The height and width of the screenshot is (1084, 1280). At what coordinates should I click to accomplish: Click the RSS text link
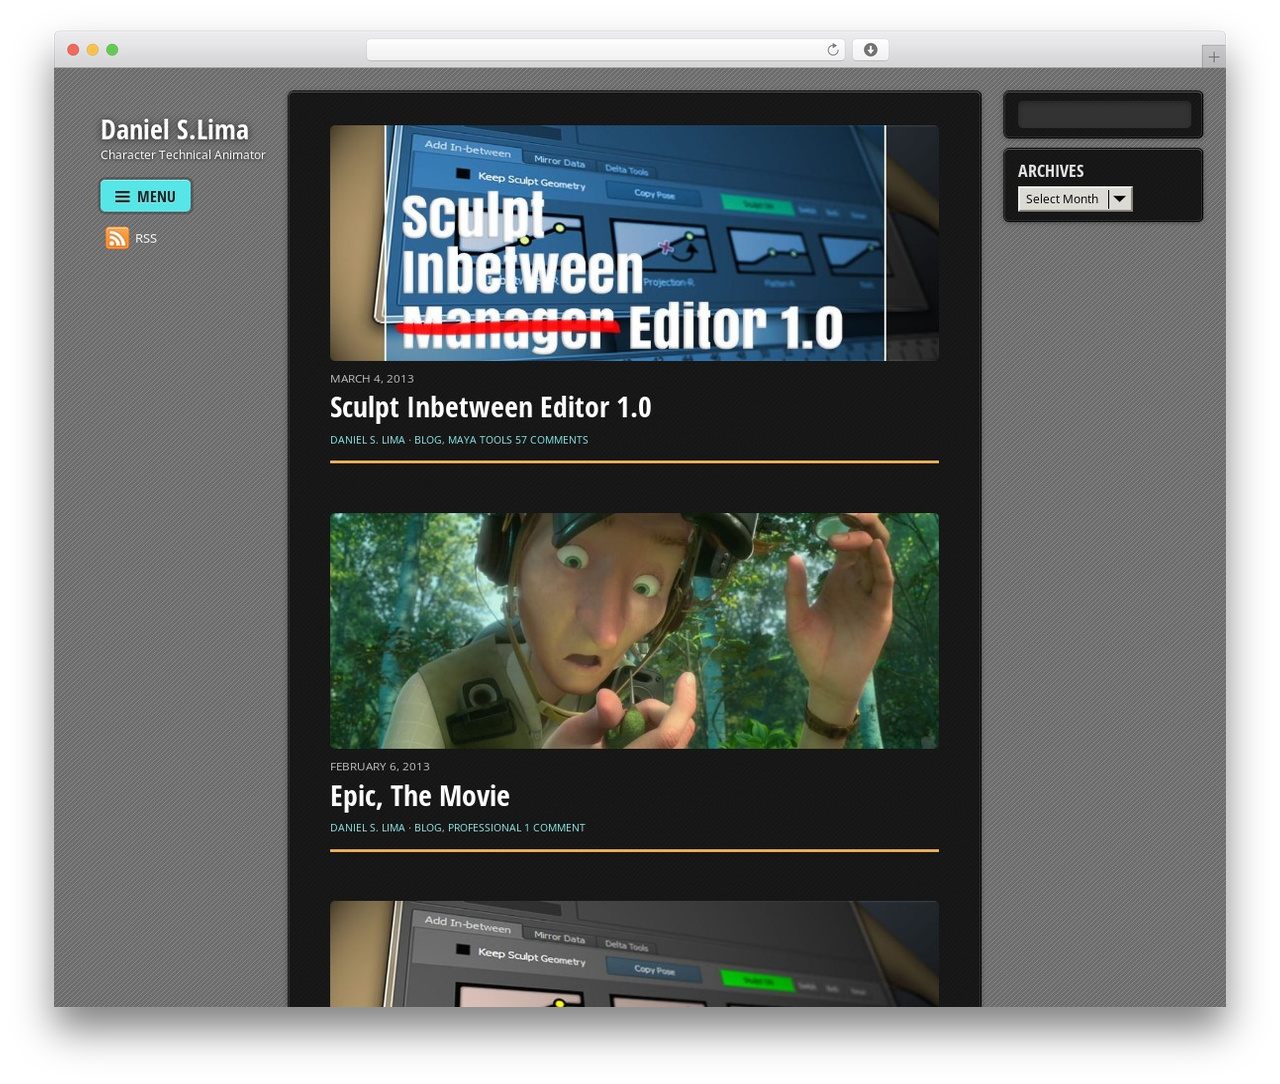[146, 238]
